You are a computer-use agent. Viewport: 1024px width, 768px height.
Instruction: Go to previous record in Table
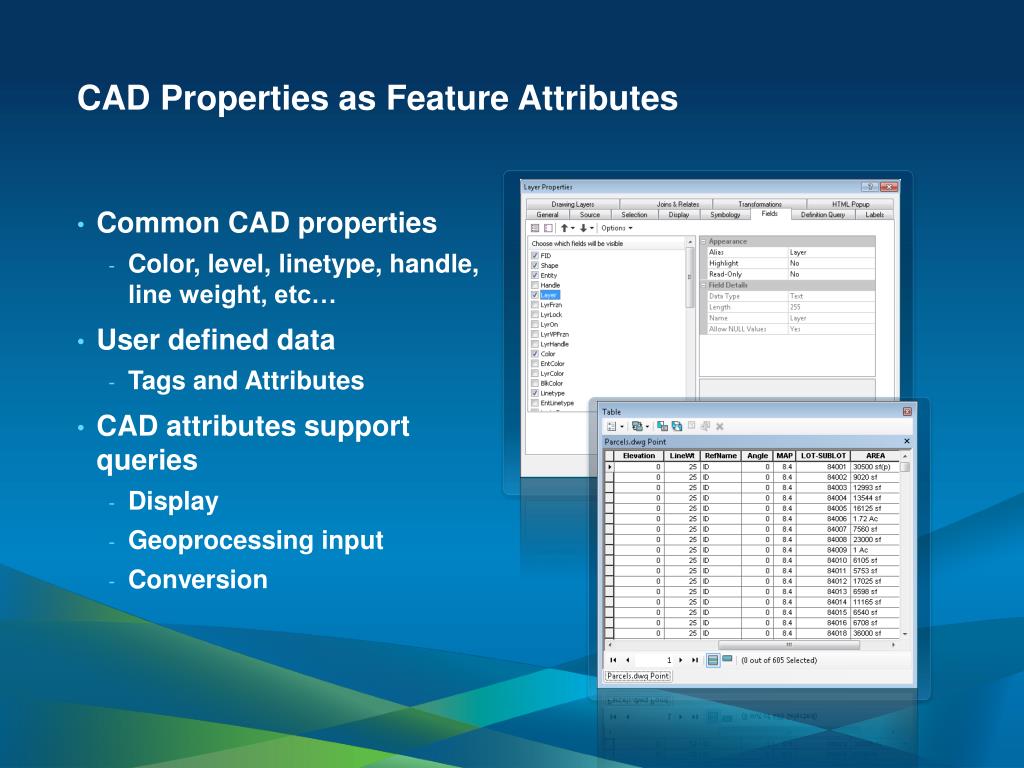(x=628, y=660)
